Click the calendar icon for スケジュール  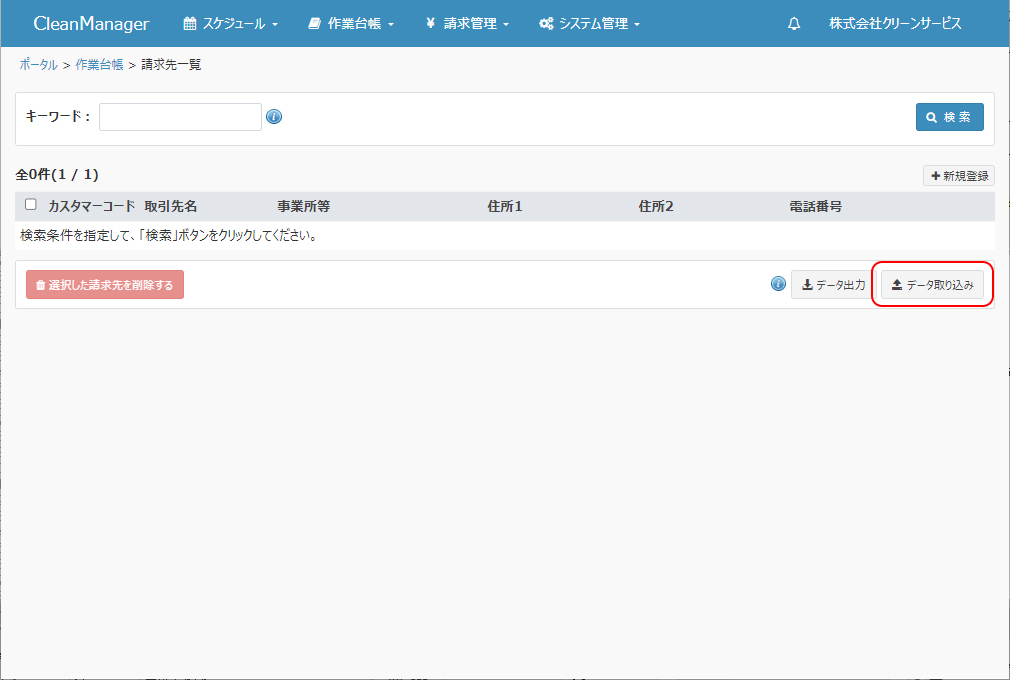pyautogui.click(x=190, y=24)
